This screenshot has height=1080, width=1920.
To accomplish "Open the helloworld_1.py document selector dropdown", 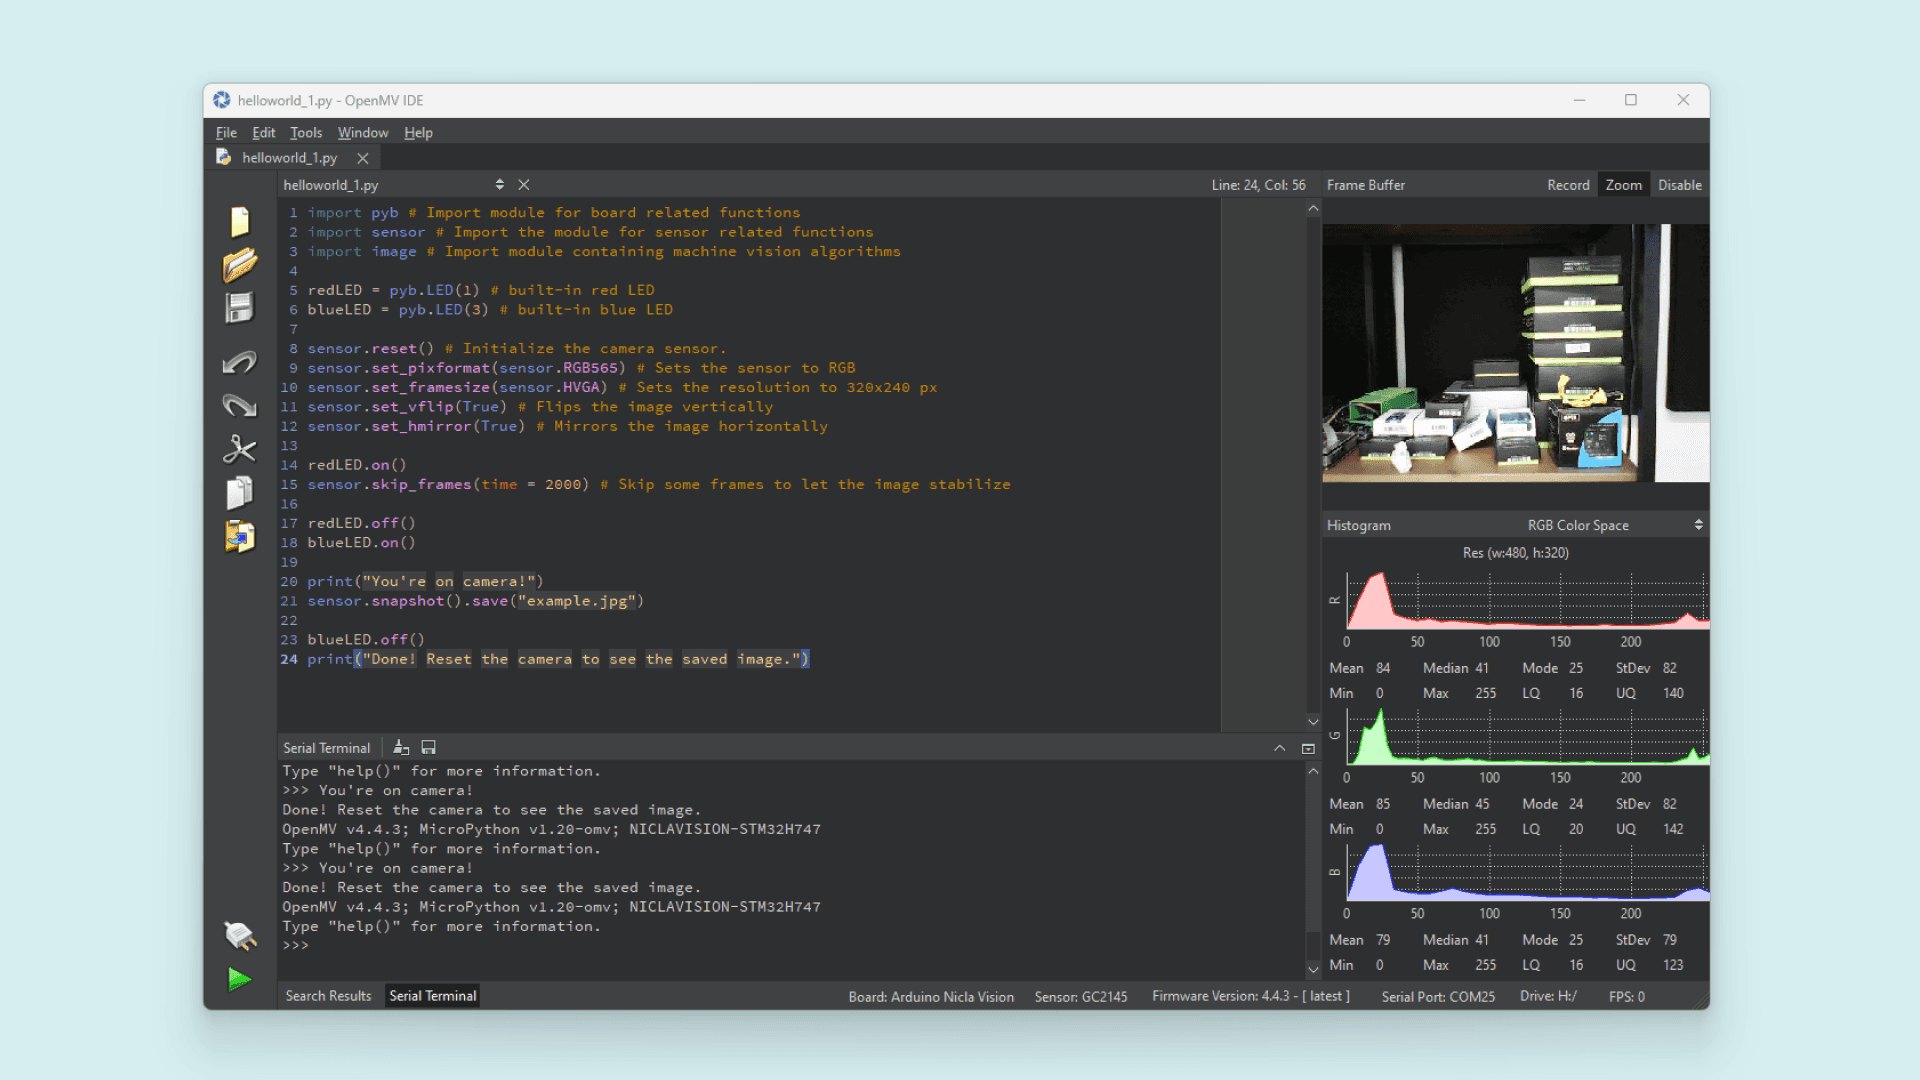I will tap(499, 185).
